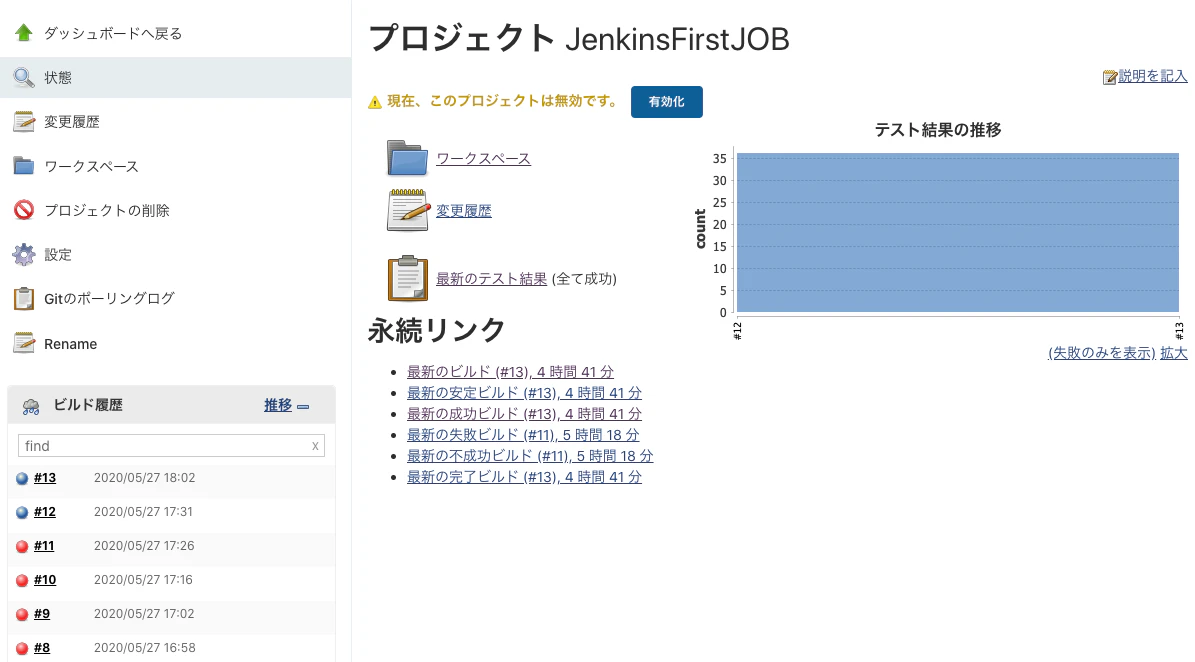
Task: Click 拡大 to enlarge chart
Action: tap(1174, 353)
